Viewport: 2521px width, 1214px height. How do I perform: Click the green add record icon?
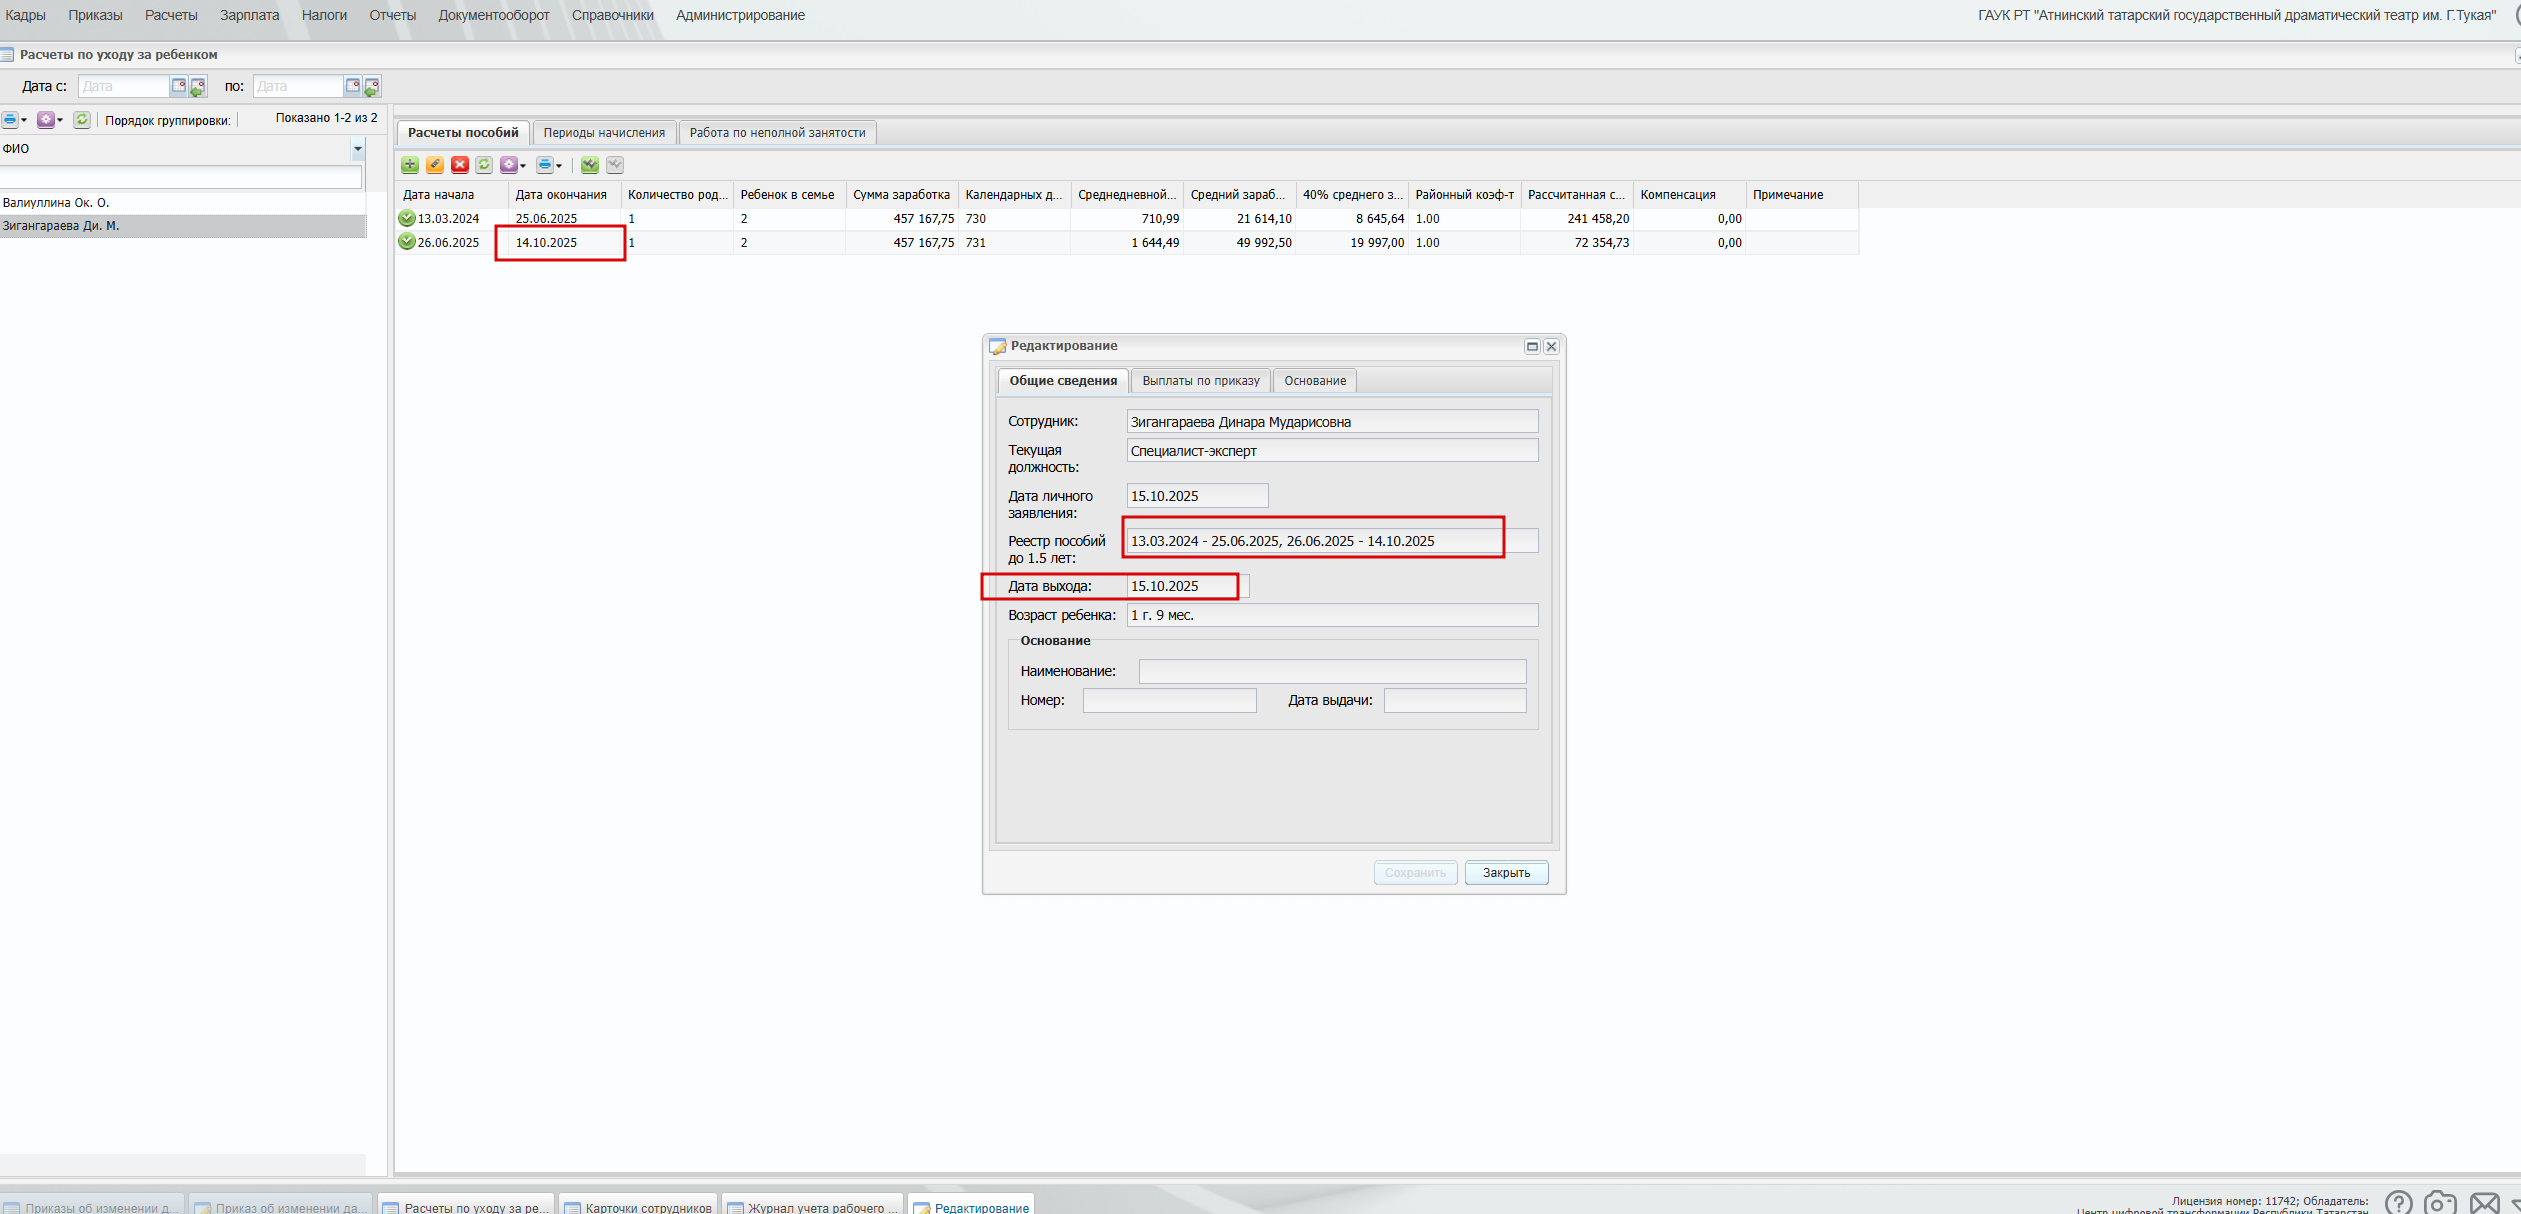[410, 165]
